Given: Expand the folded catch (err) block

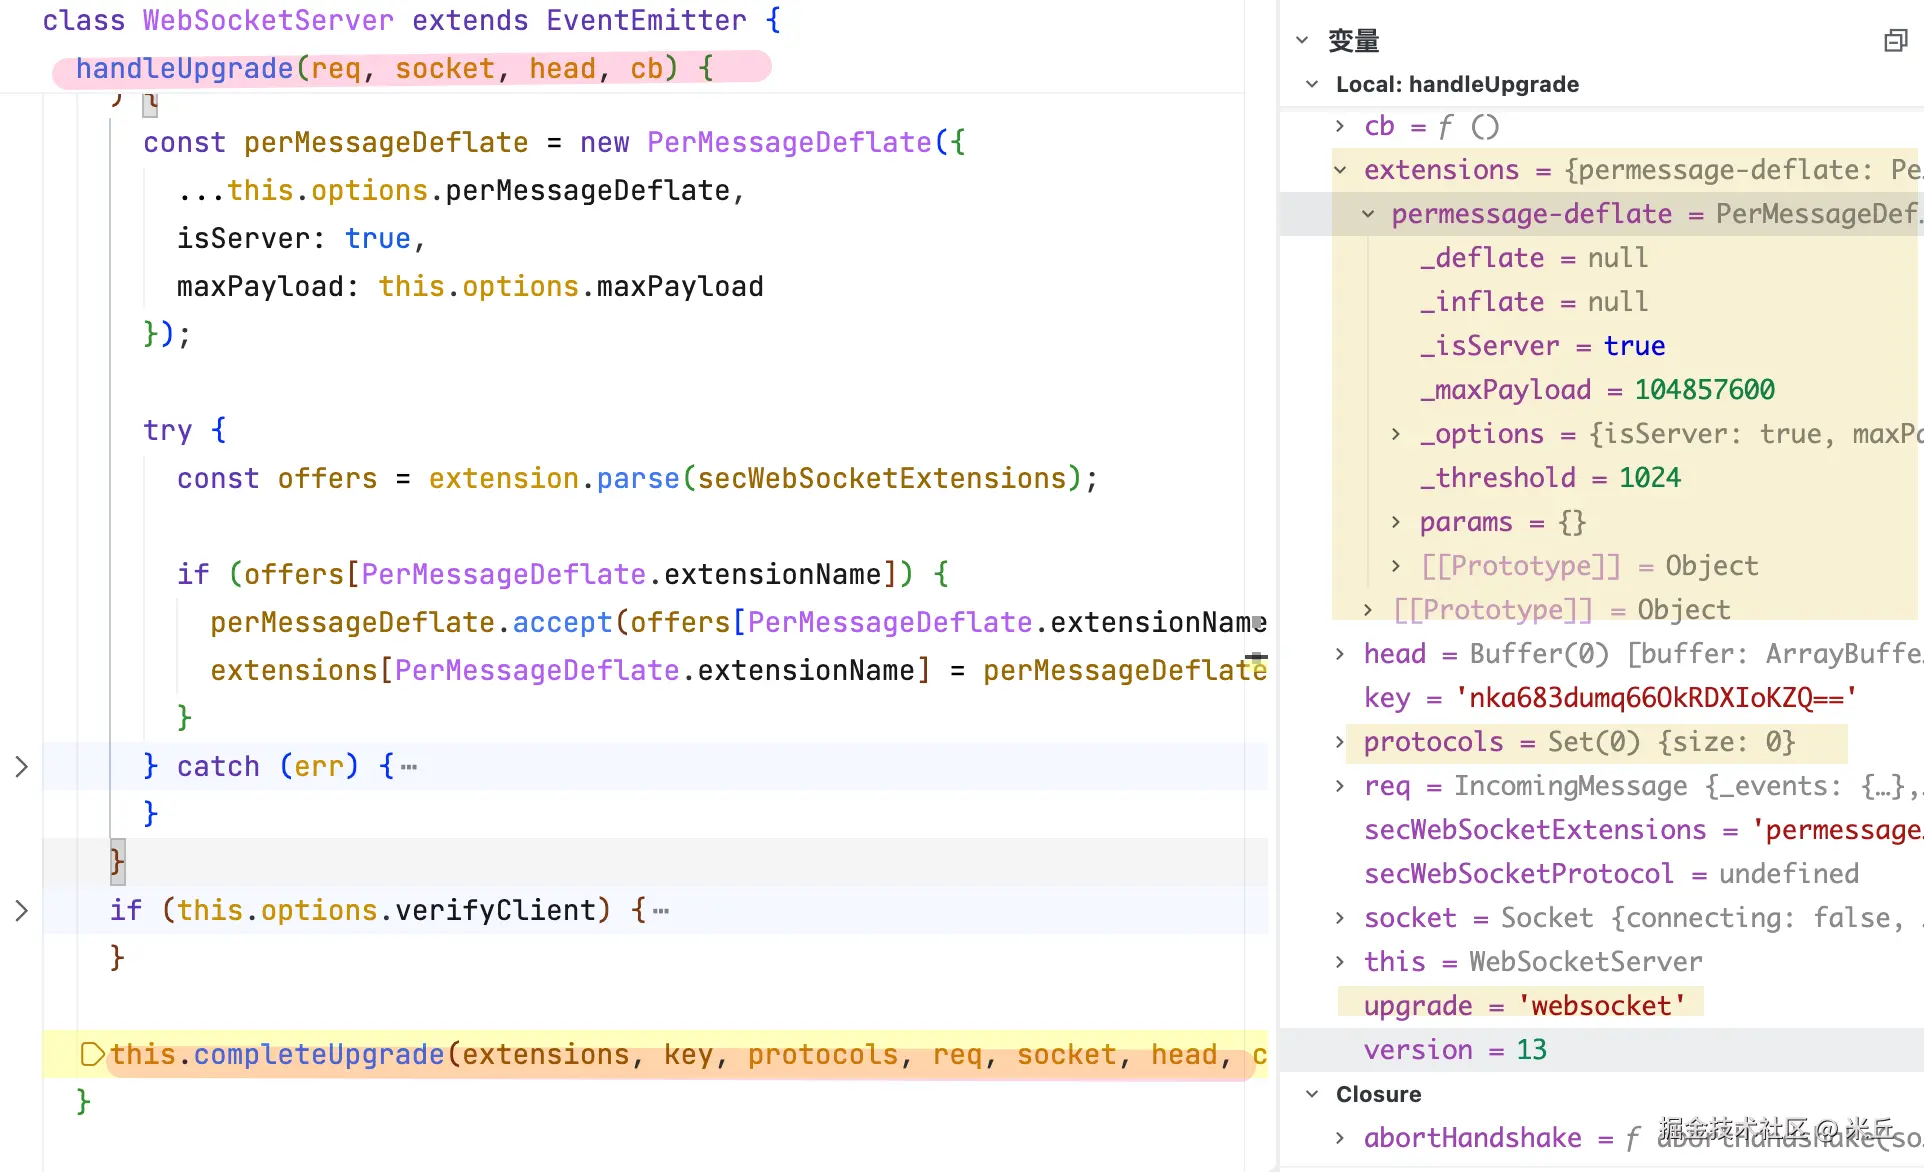Looking at the screenshot, I should point(21,767).
